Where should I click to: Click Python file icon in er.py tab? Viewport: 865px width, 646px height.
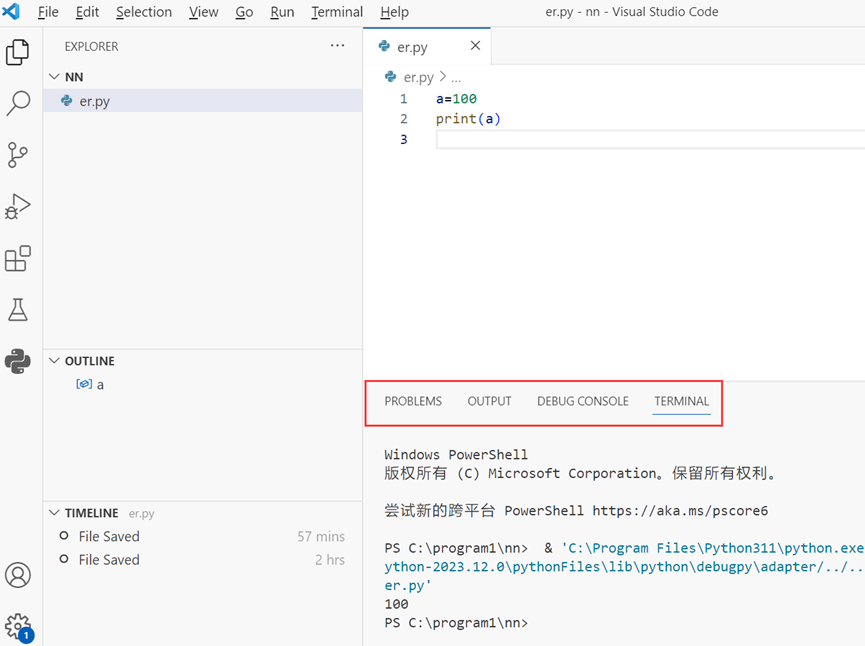[x=385, y=46]
